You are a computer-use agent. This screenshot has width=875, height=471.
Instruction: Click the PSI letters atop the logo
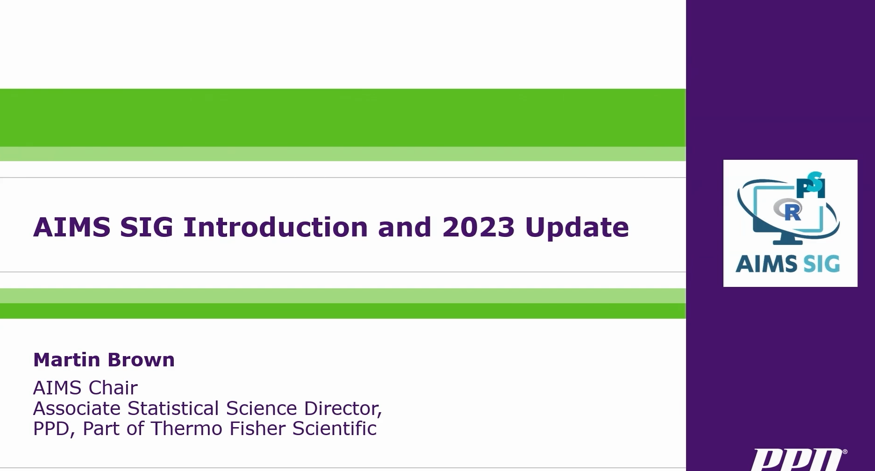[x=811, y=185]
